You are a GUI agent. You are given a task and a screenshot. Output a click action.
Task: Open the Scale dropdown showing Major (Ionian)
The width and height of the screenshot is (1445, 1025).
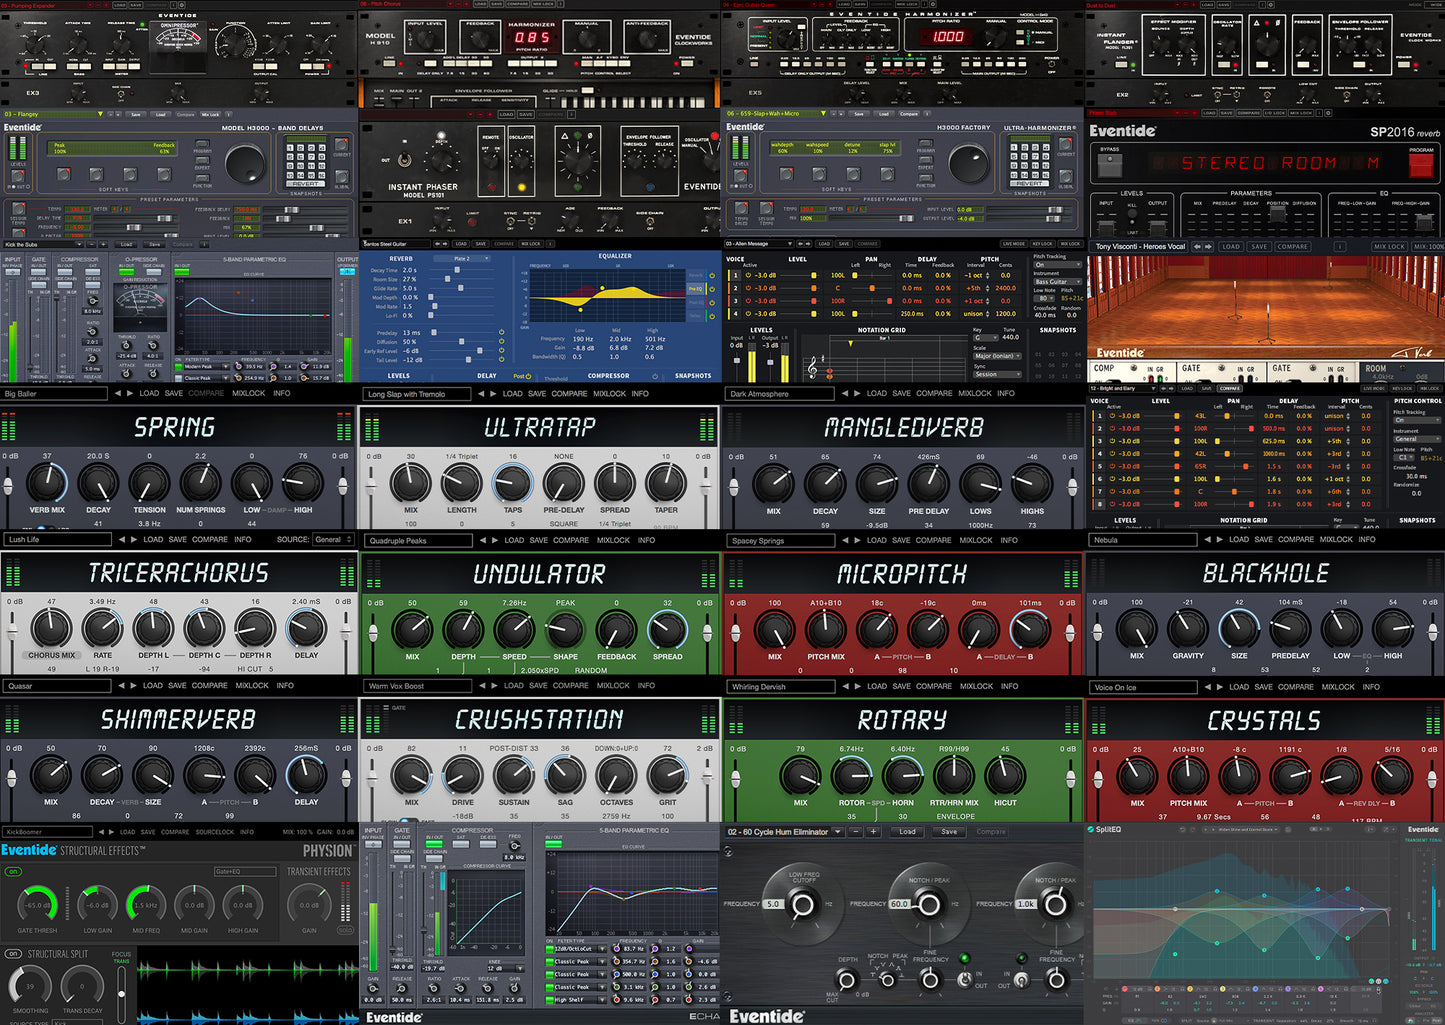point(998,356)
